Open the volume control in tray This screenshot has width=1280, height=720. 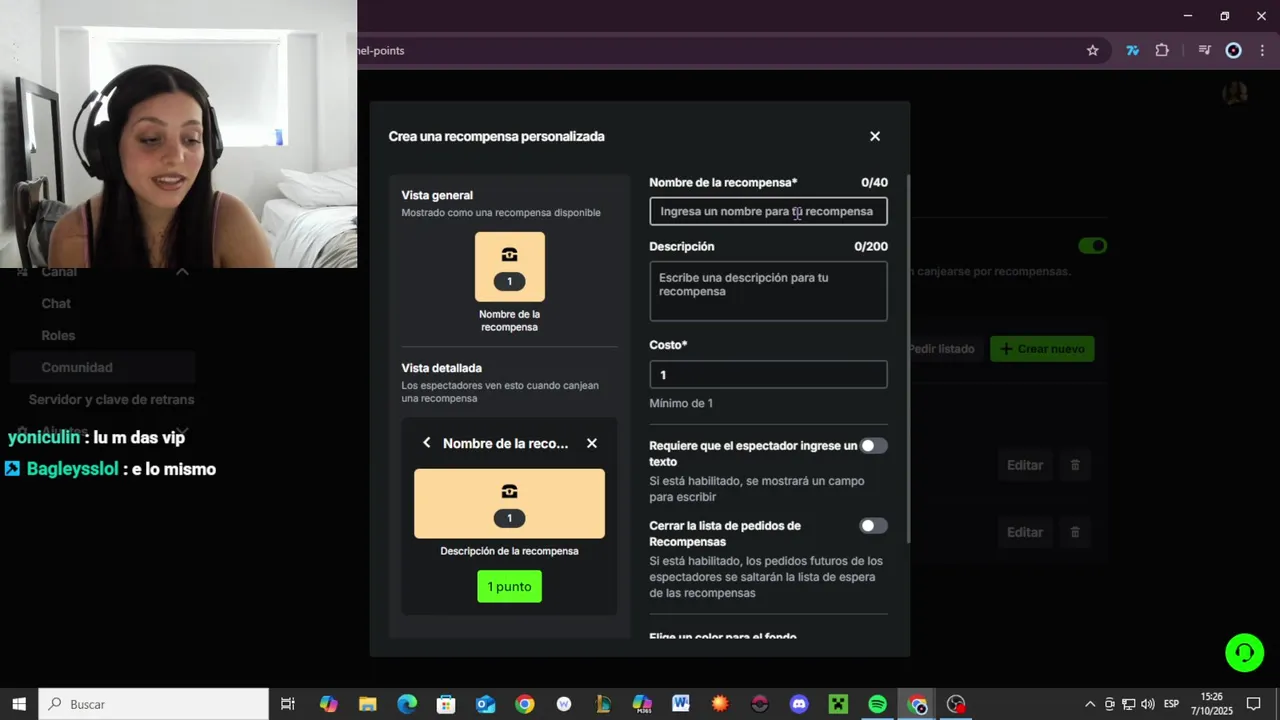[x=1147, y=704]
